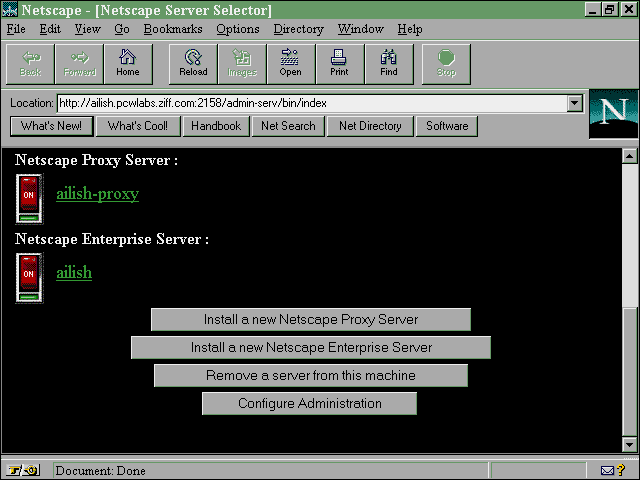Click the Net Directory button
This screenshot has width=640, height=480.
coord(370,126)
